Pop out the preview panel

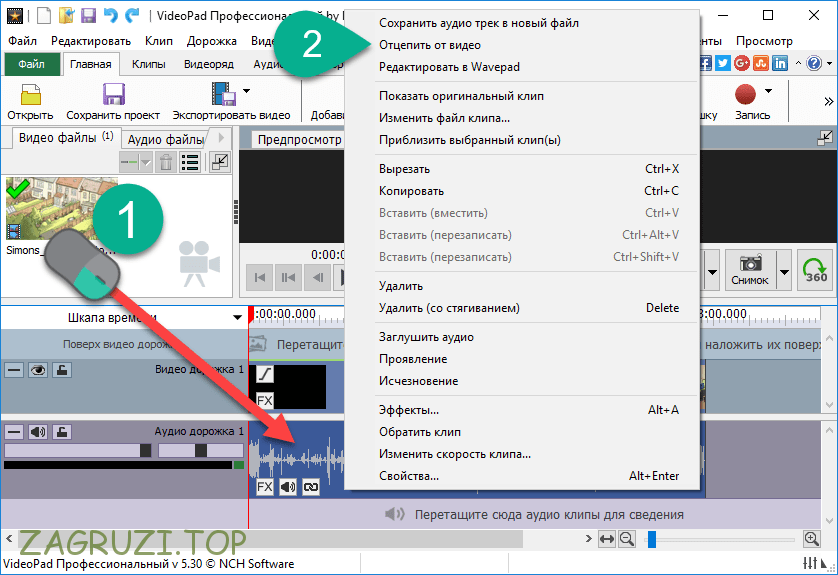point(825,138)
